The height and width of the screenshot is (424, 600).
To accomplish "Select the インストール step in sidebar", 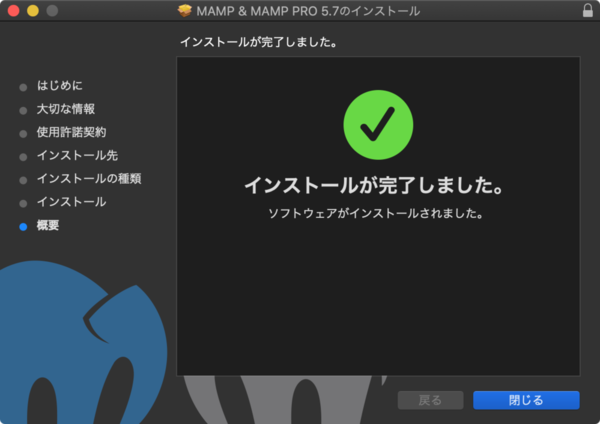I will 72,202.
